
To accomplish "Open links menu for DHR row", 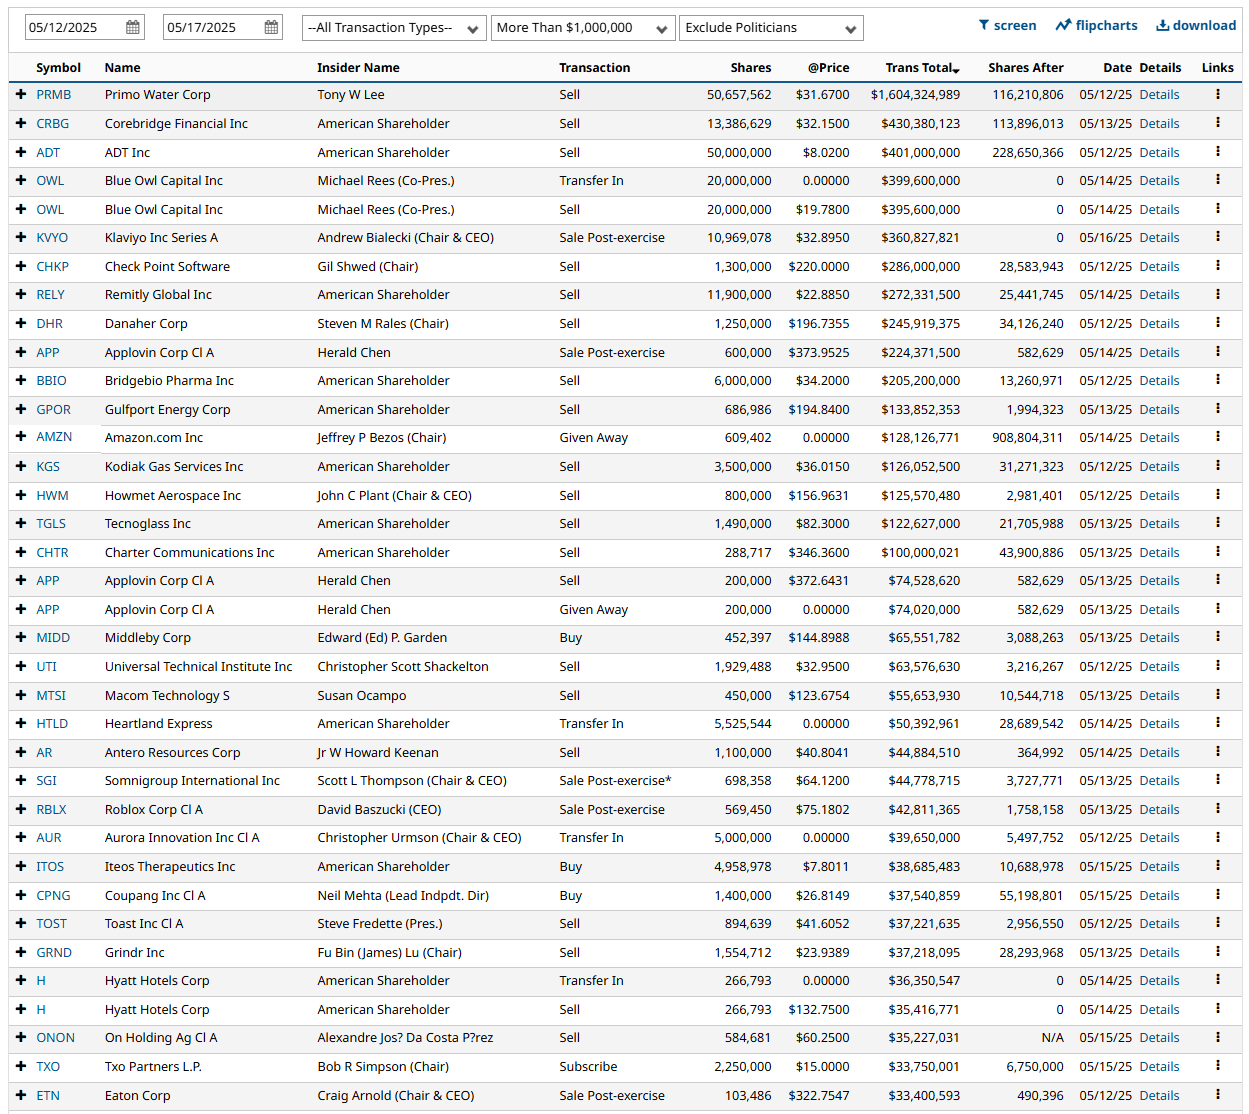I will [x=1217, y=323].
